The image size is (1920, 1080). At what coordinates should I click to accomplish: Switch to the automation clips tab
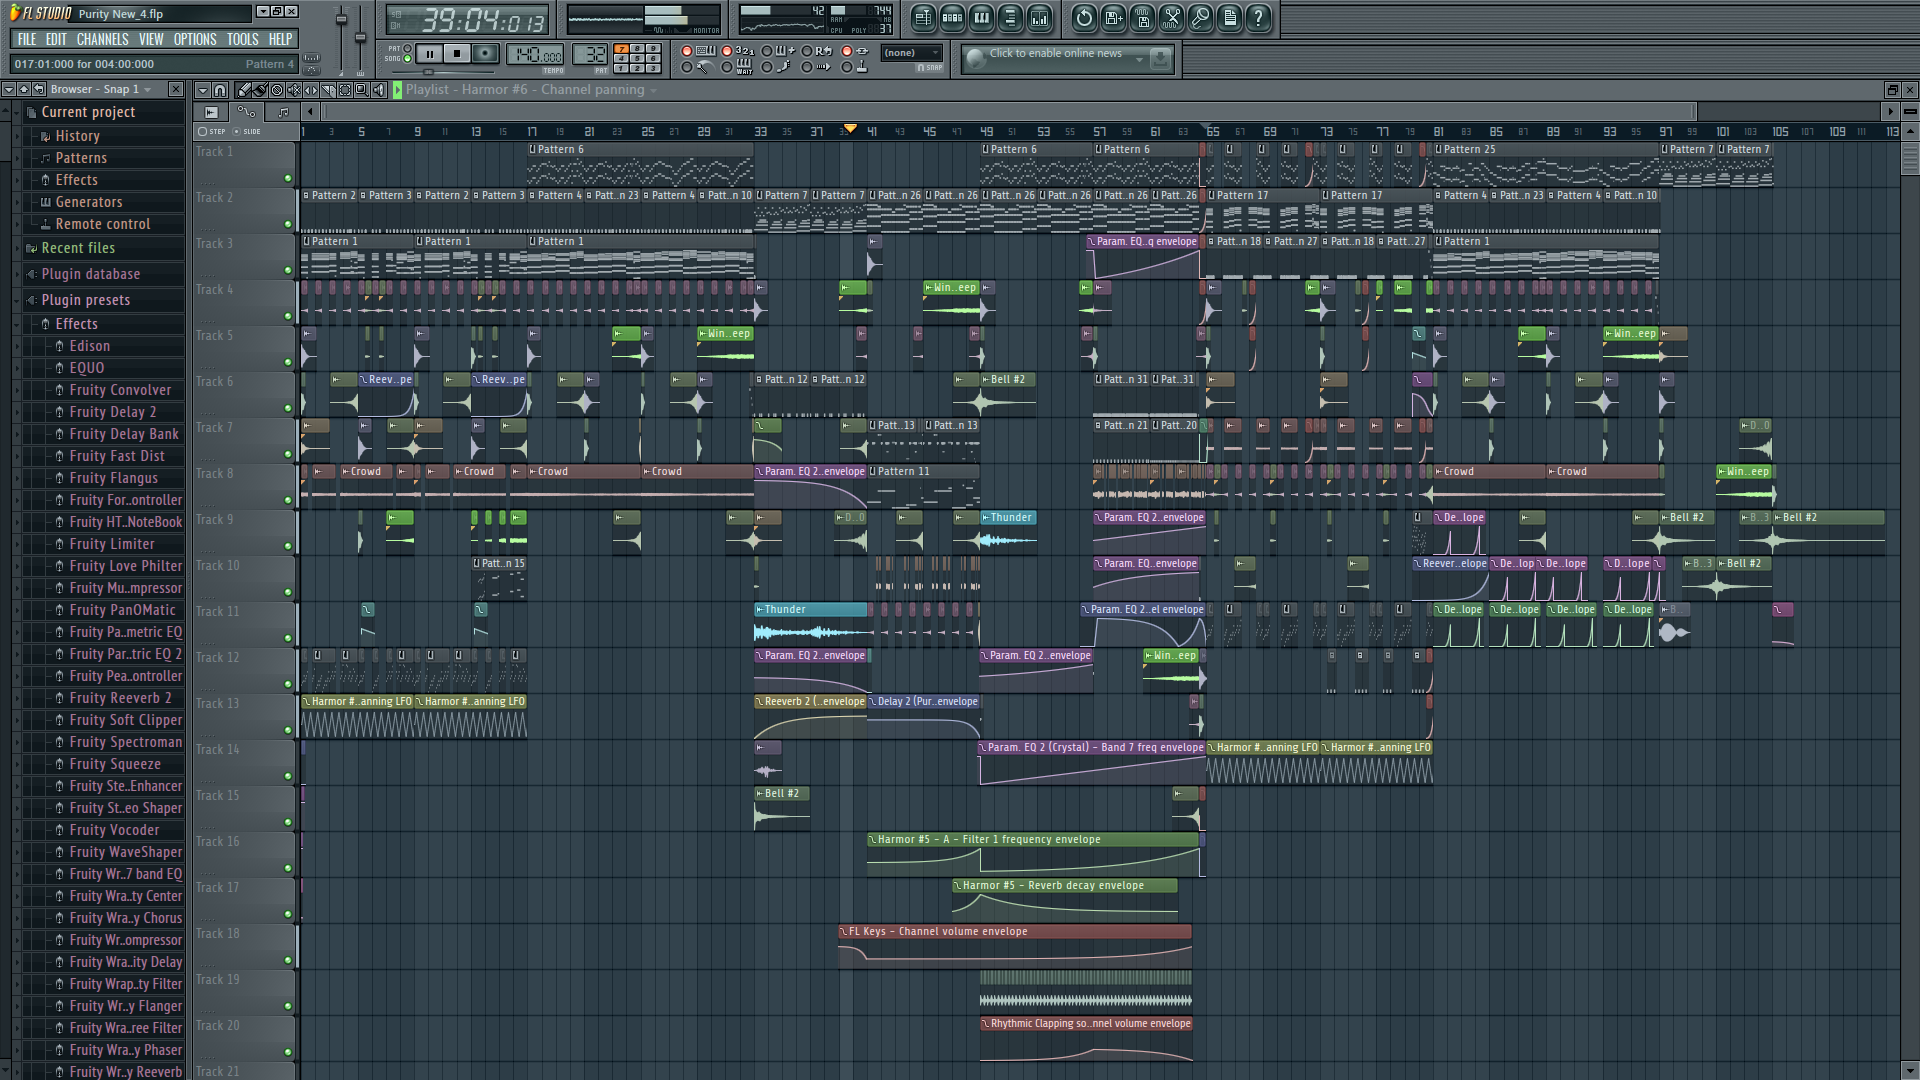[246, 112]
